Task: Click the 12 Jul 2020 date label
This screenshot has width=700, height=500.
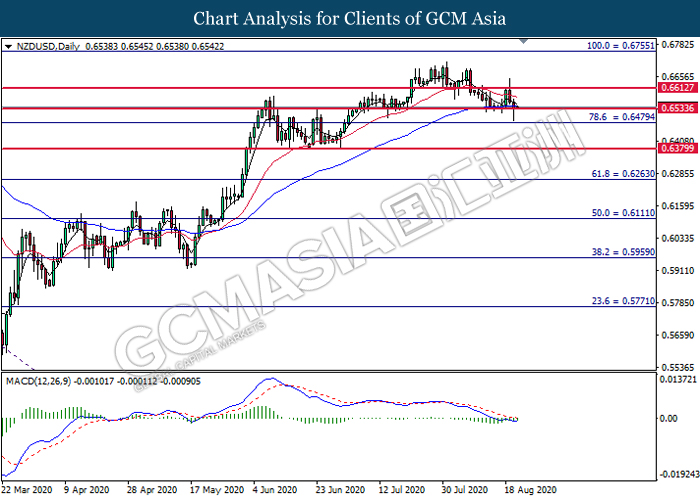Action: point(402,490)
